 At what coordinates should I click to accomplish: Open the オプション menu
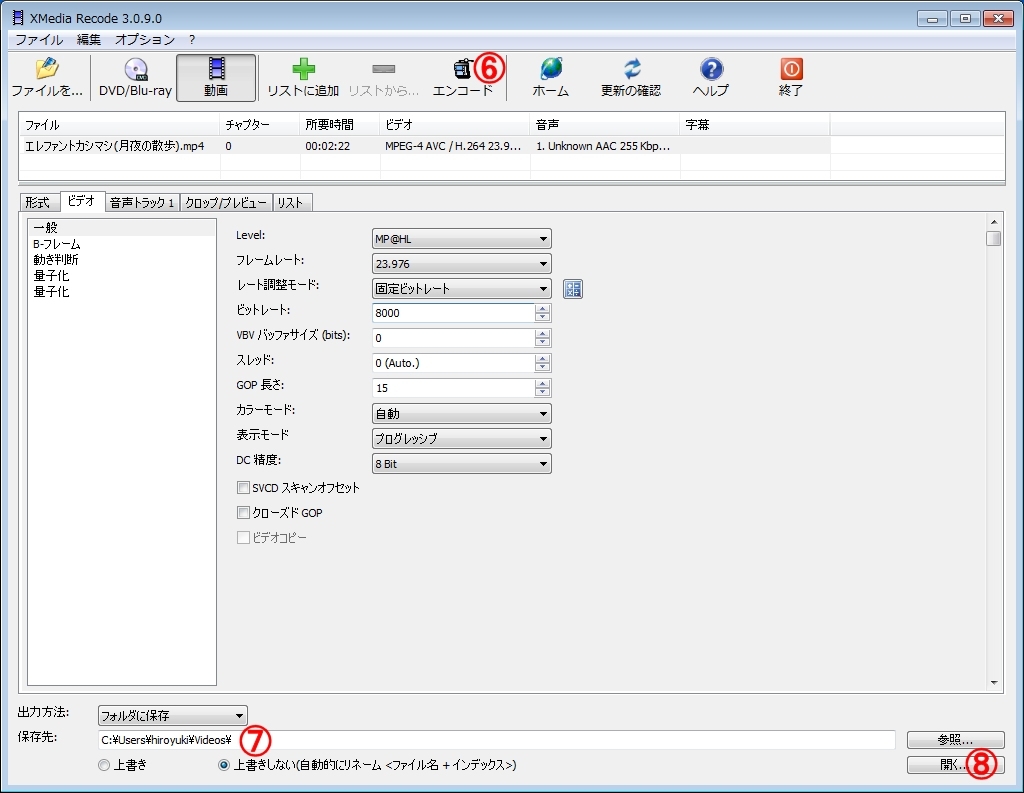click(145, 39)
